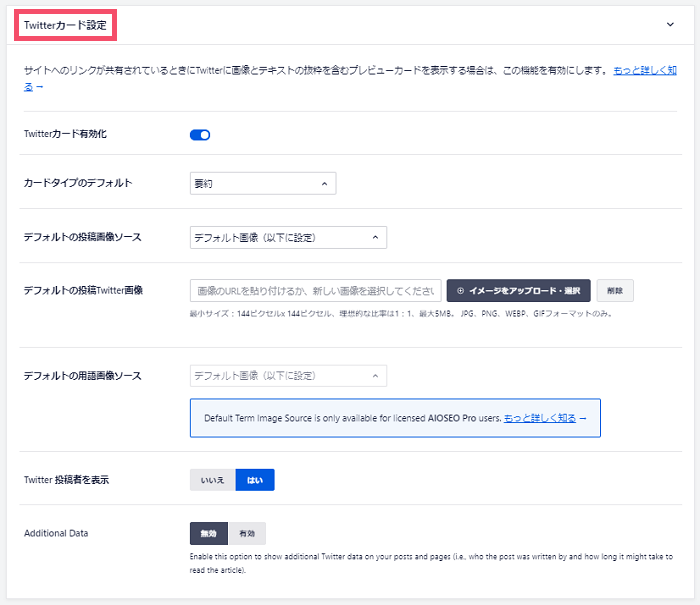This screenshot has width=700, height=605.
Task: Select 無効 for Additional Data
Action: tap(209, 534)
